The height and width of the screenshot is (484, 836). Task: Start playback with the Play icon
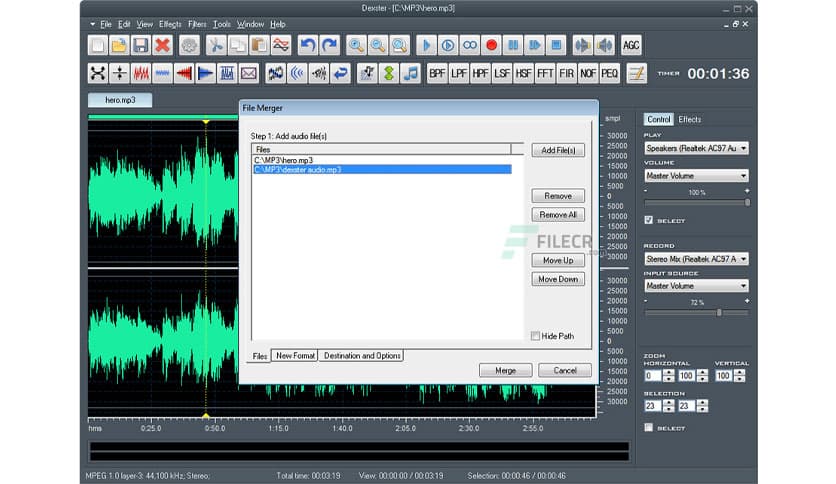pyautogui.click(x=427, y=45)
